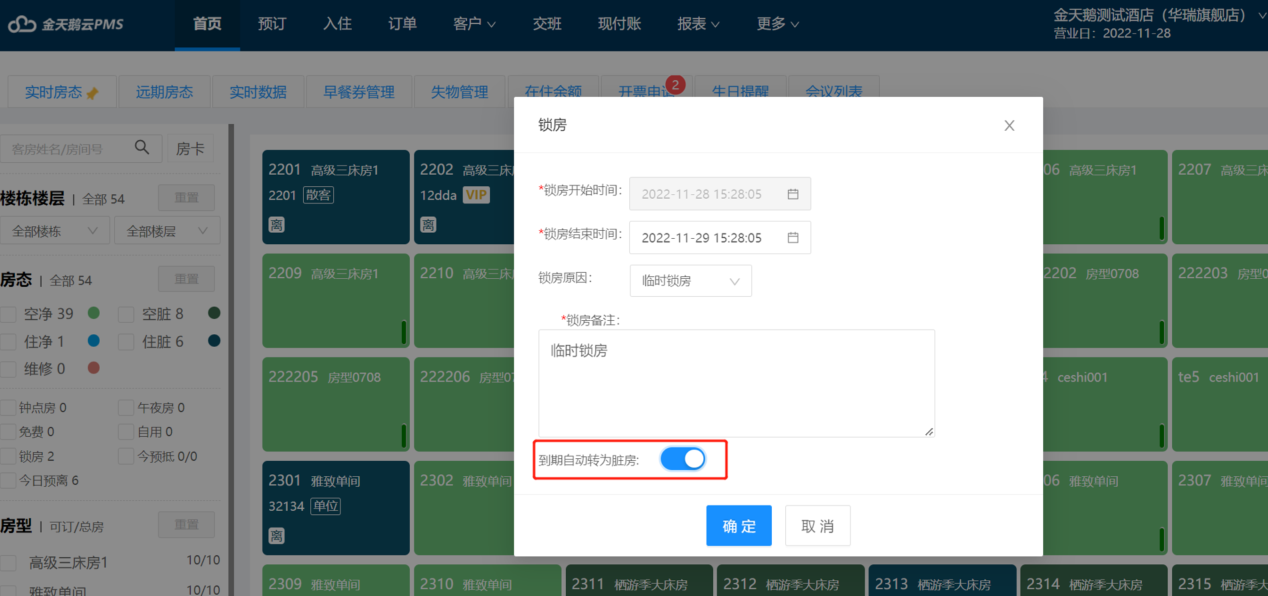Click the 金天鹅云PMS cloud logo
The height and width of the screenshot is (596, 1268).
(66, 24)
